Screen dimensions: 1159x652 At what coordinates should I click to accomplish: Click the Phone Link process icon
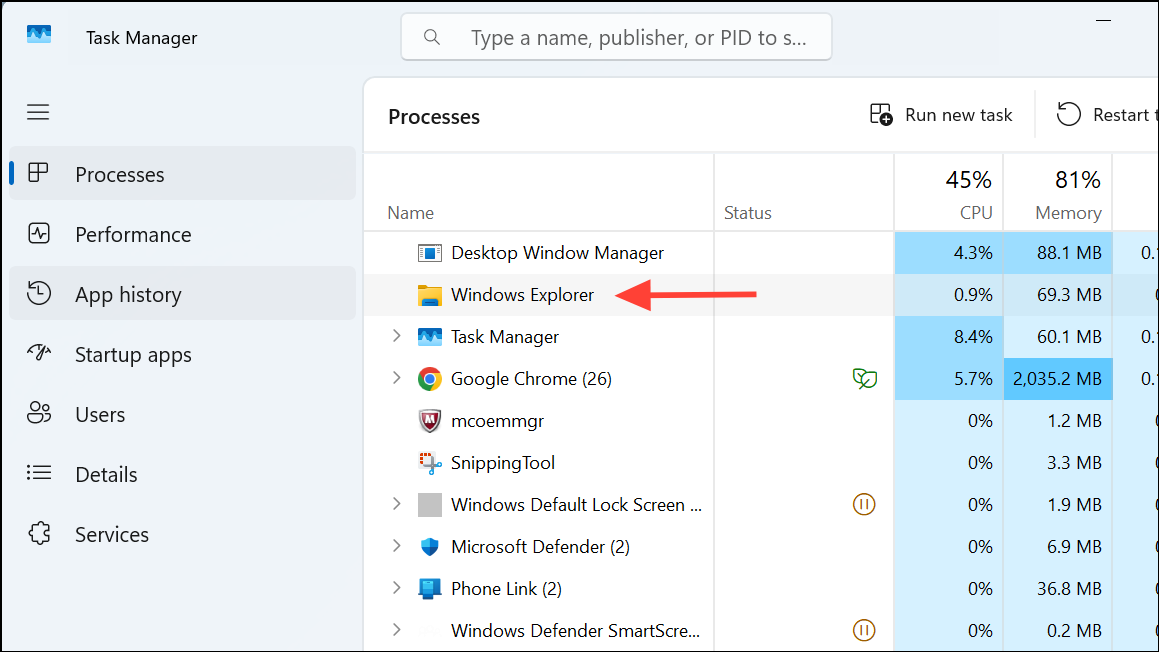click(429, 589)
